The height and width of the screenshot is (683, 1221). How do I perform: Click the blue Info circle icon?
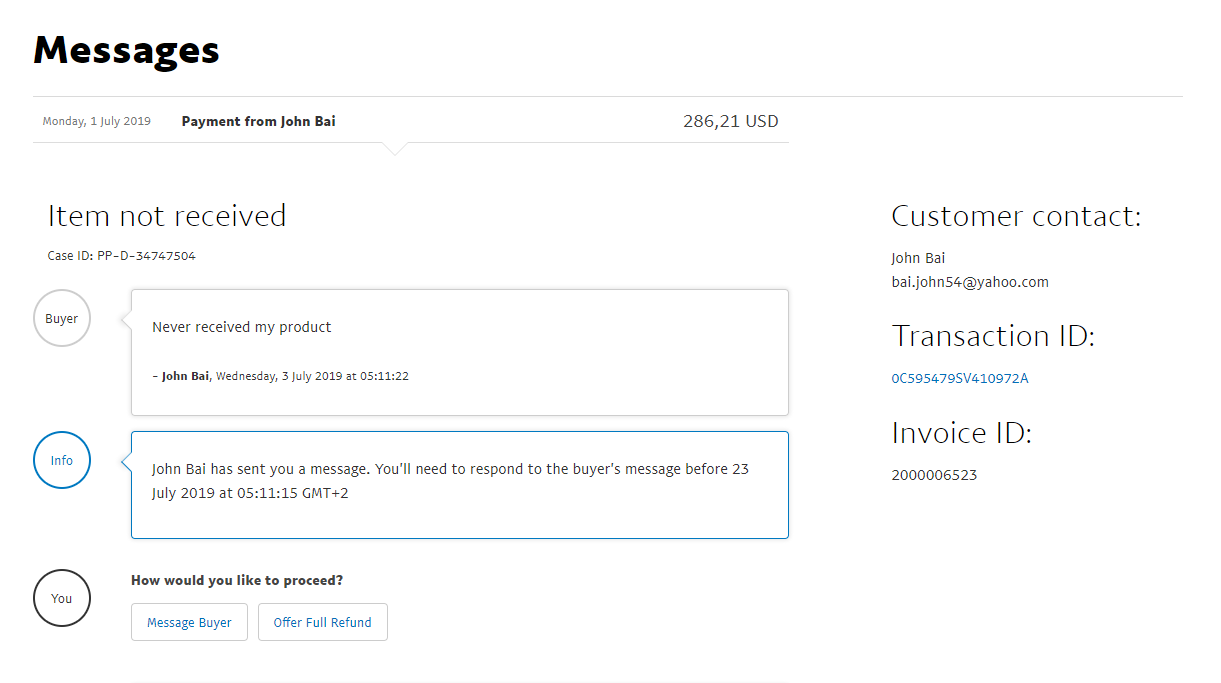[62, 461]
